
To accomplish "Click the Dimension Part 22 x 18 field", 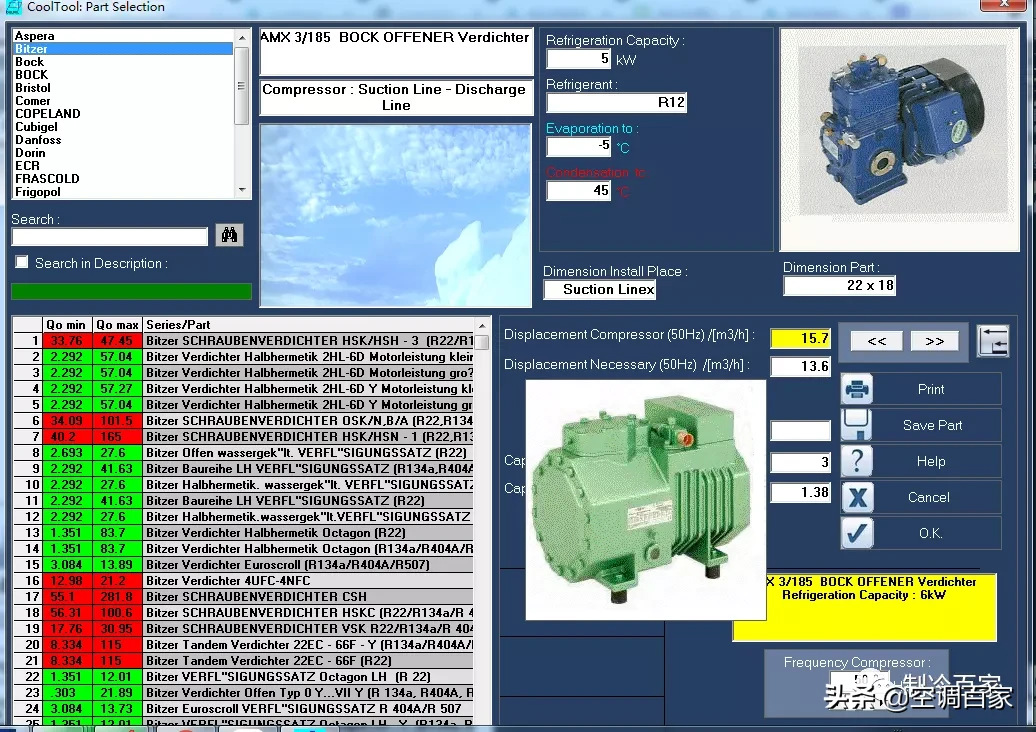I will click(x=839, y=285).
